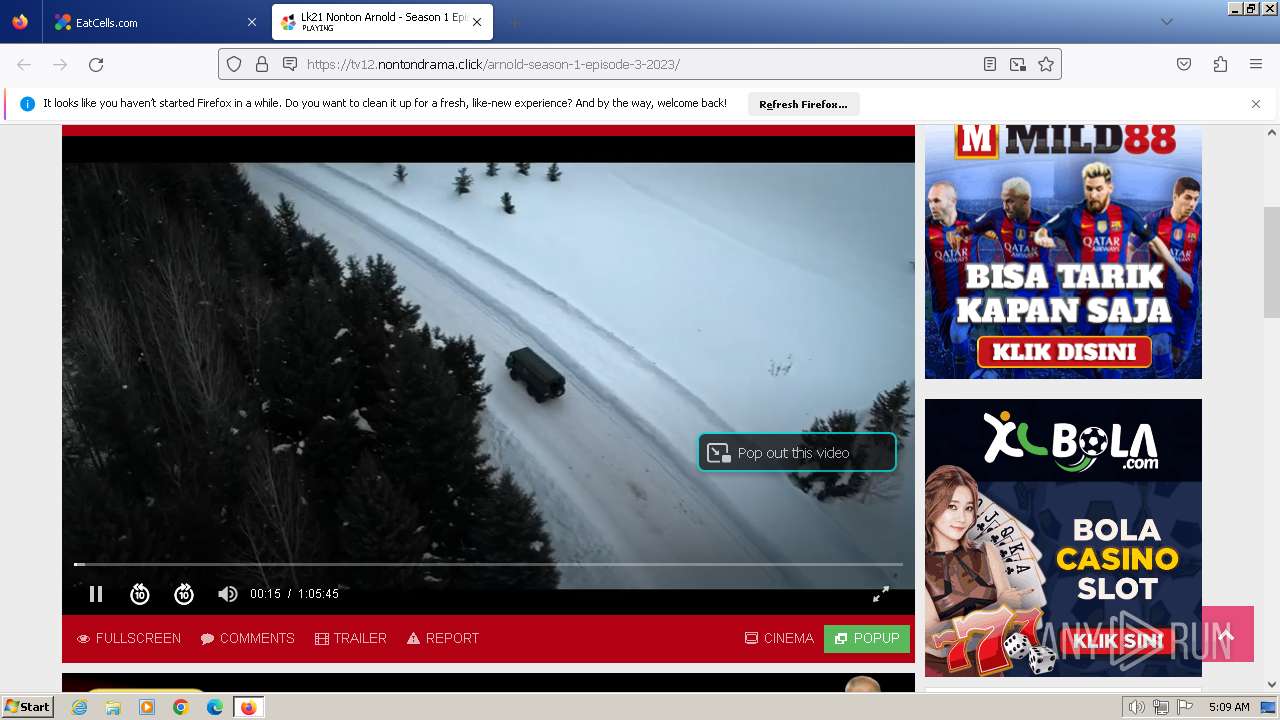This screenshot has height=720, width=1280.
Task: Show the system clock 5:09 AM
Action: [1229, 707]
